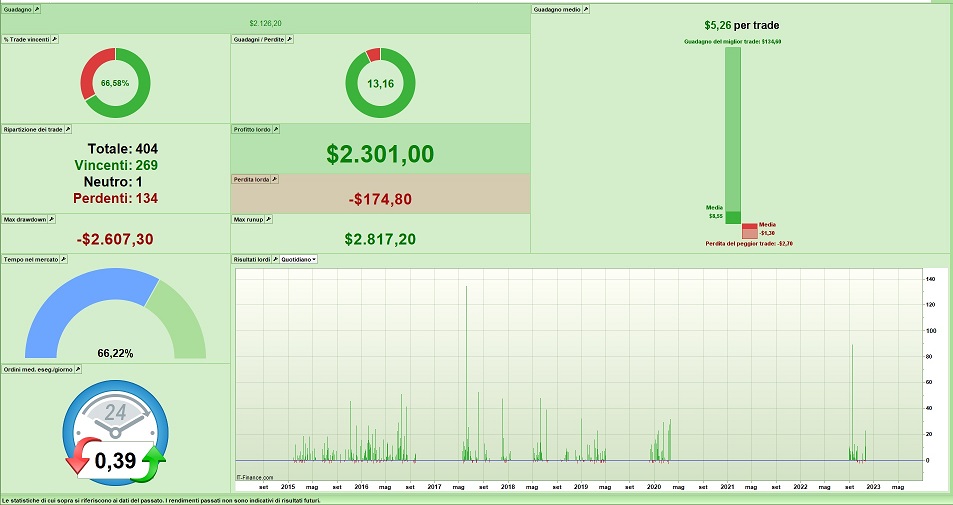Click the late 2022 spike in results chart
This screenshot has height=505, width=953.
tap(852, 402)
